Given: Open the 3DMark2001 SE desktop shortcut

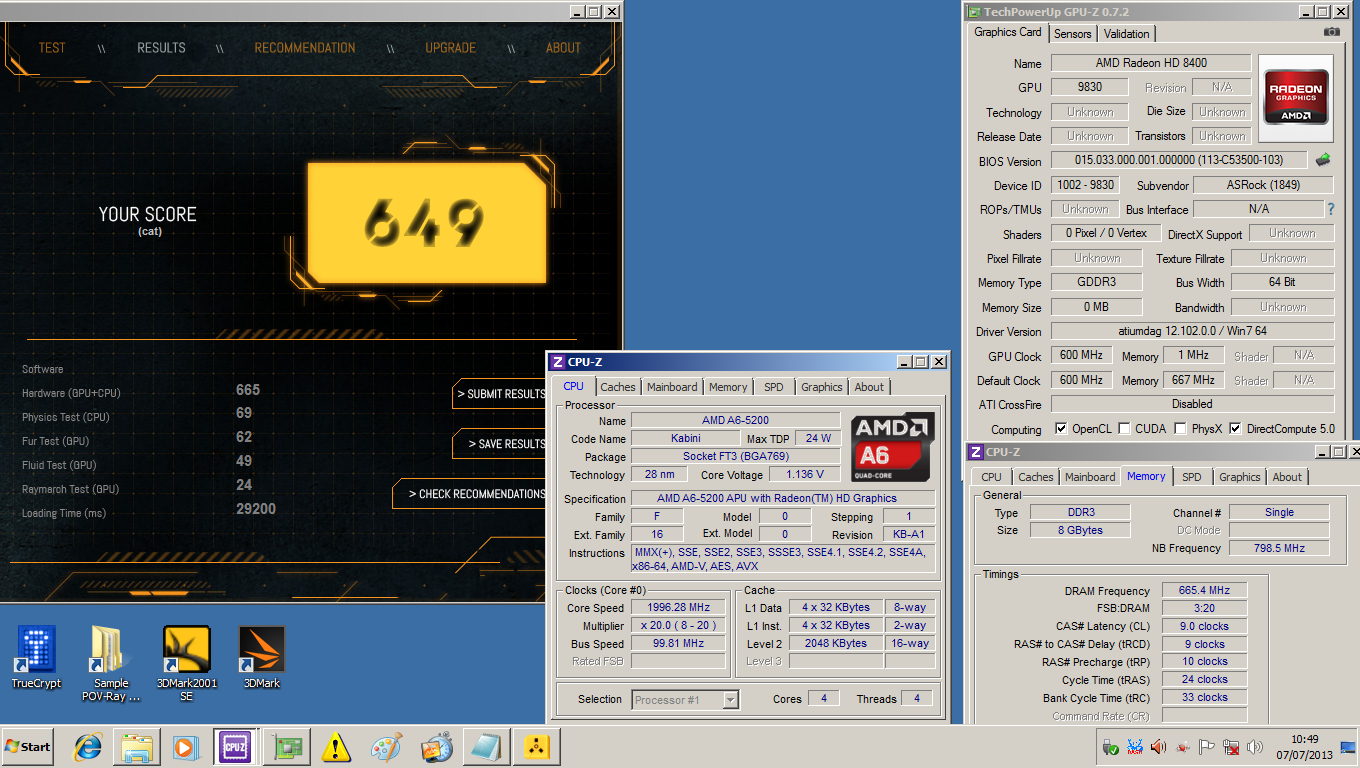Looking at the screenshot, I should [187, 663].
